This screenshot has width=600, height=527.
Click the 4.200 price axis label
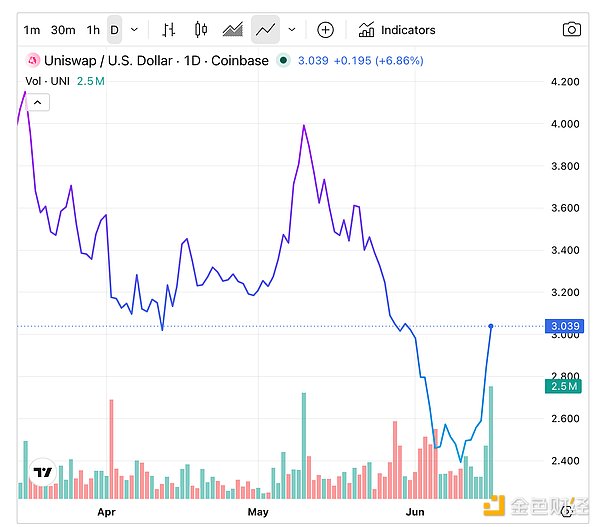pos(565,82)
